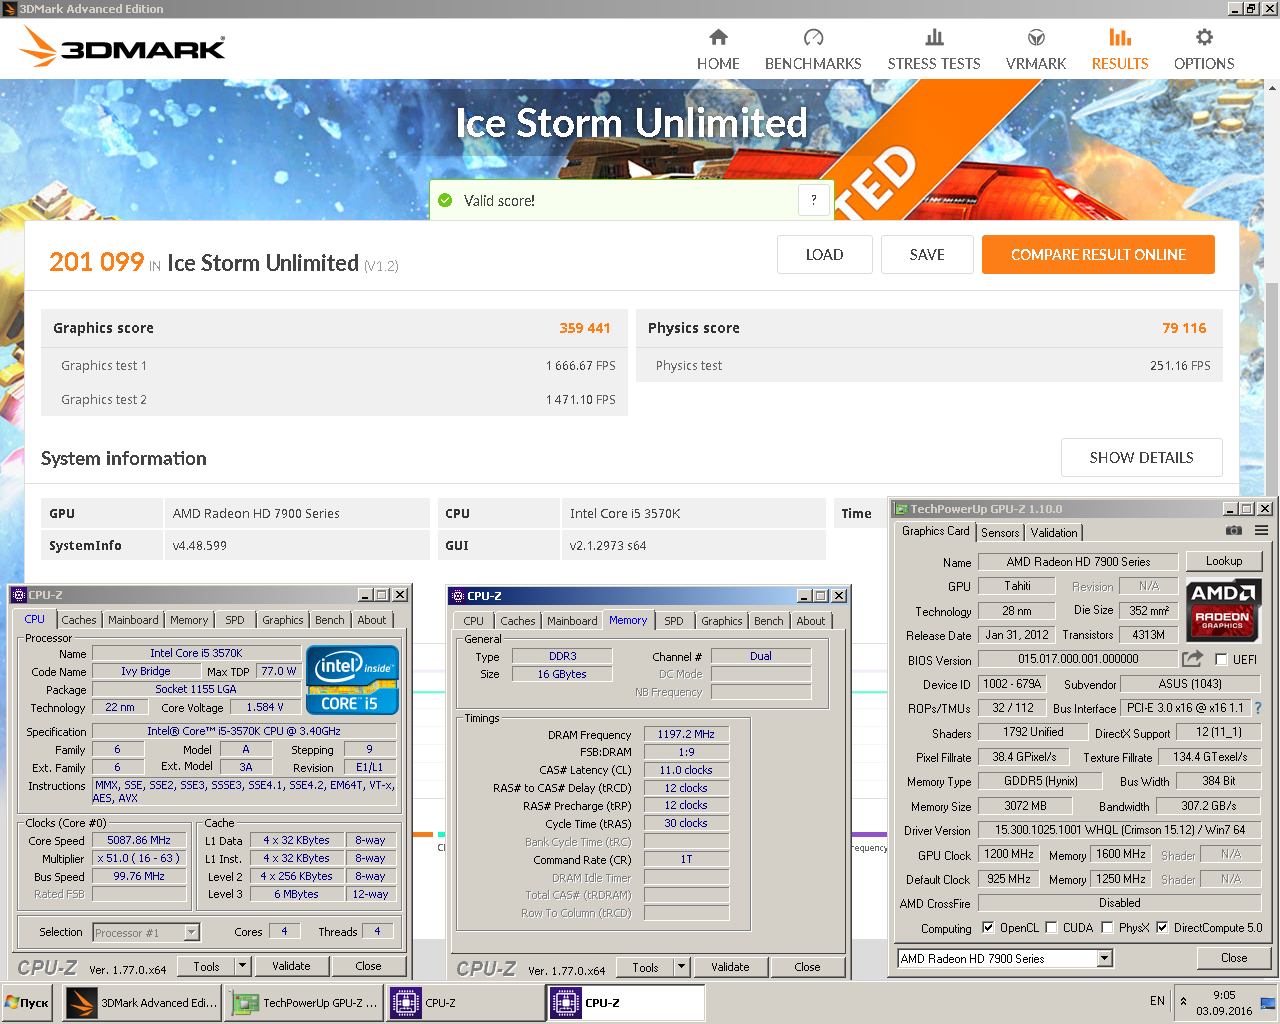
Task: Toggle the CUDA checkbox
Action: (x=1052, y=928)
